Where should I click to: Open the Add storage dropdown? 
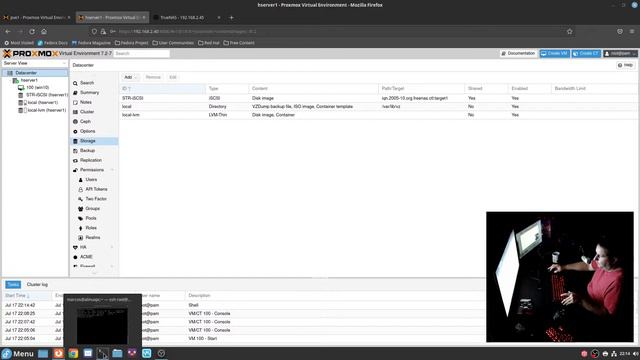pyautogui.click(x=131, y=77)
